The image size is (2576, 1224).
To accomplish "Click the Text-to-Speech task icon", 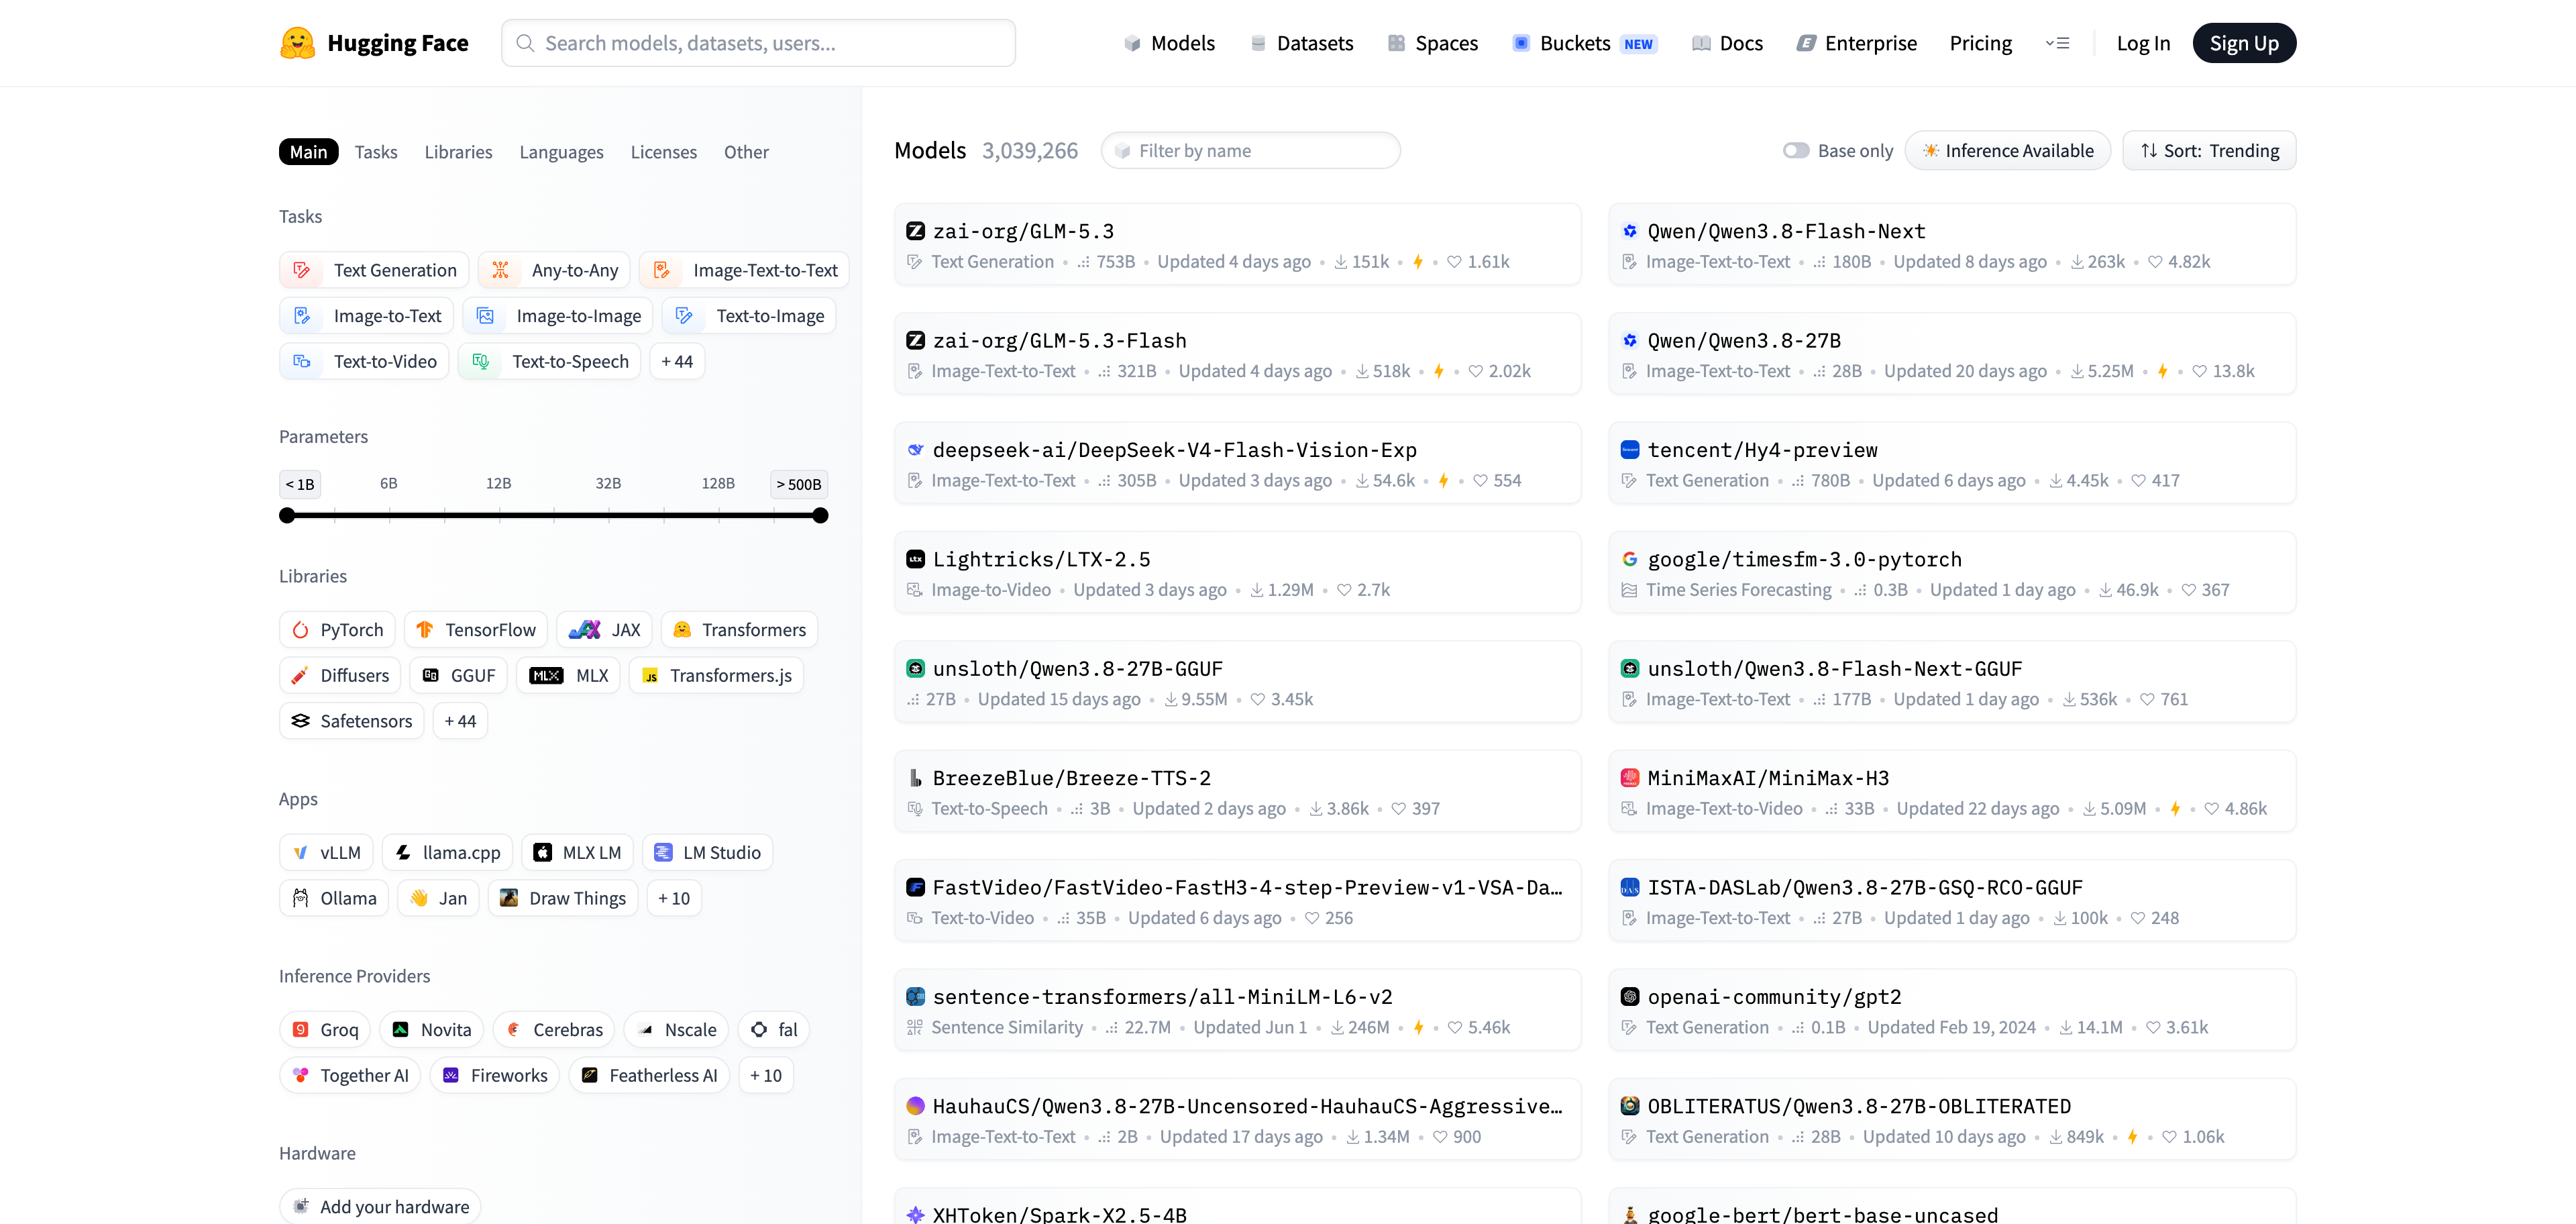I will pyautogui.click(x=480, y=361).
